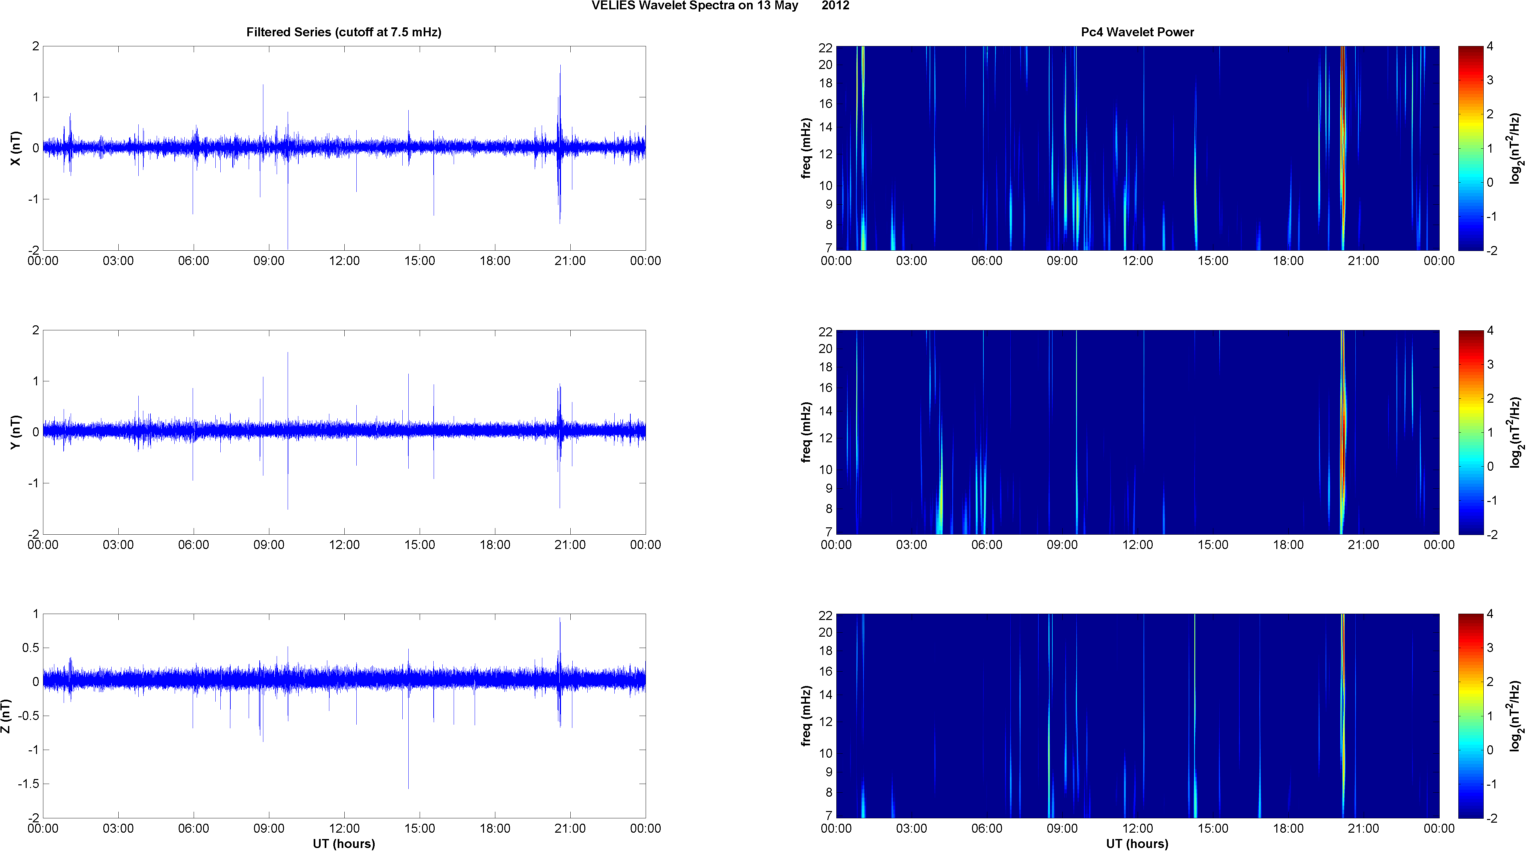Click the tallest positive spike in Y series
Viewport: 1526px width, 851px height.
coord(287,355)
